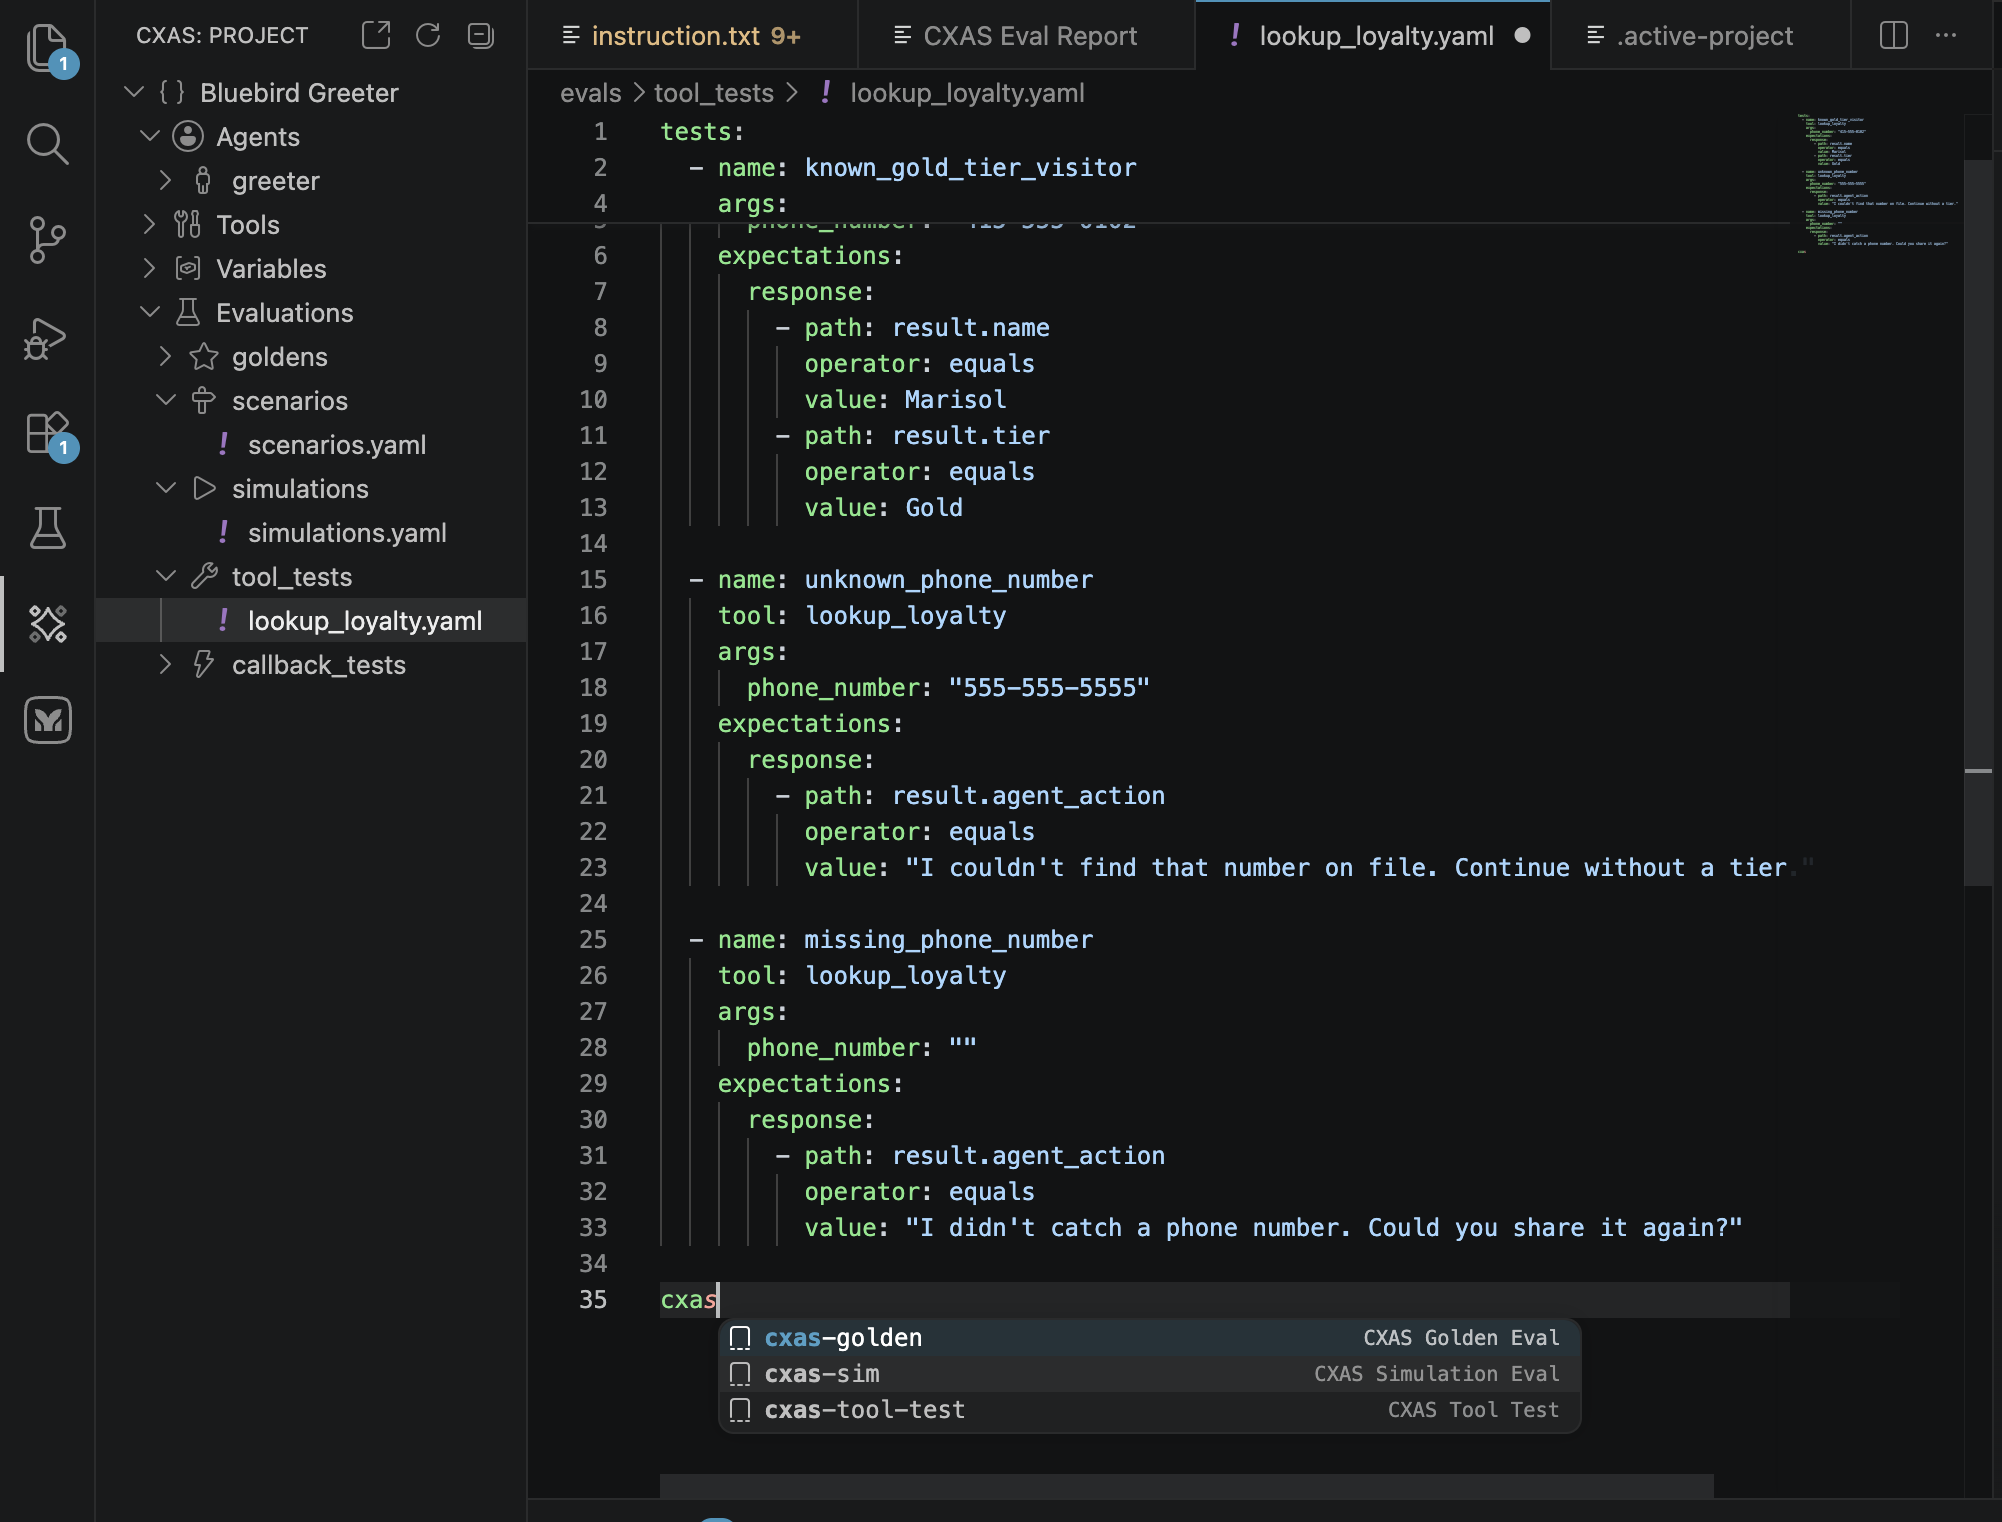This screenshot has width=2002, height=1522.
Task: Open the Source Control view
Action: click(47, 239)
